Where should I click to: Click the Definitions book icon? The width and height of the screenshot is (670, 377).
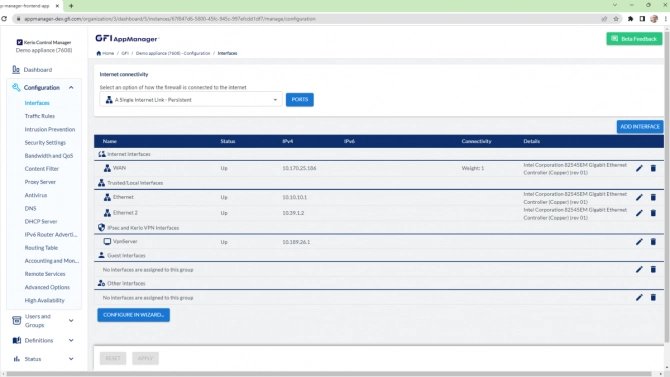[17, 340]
